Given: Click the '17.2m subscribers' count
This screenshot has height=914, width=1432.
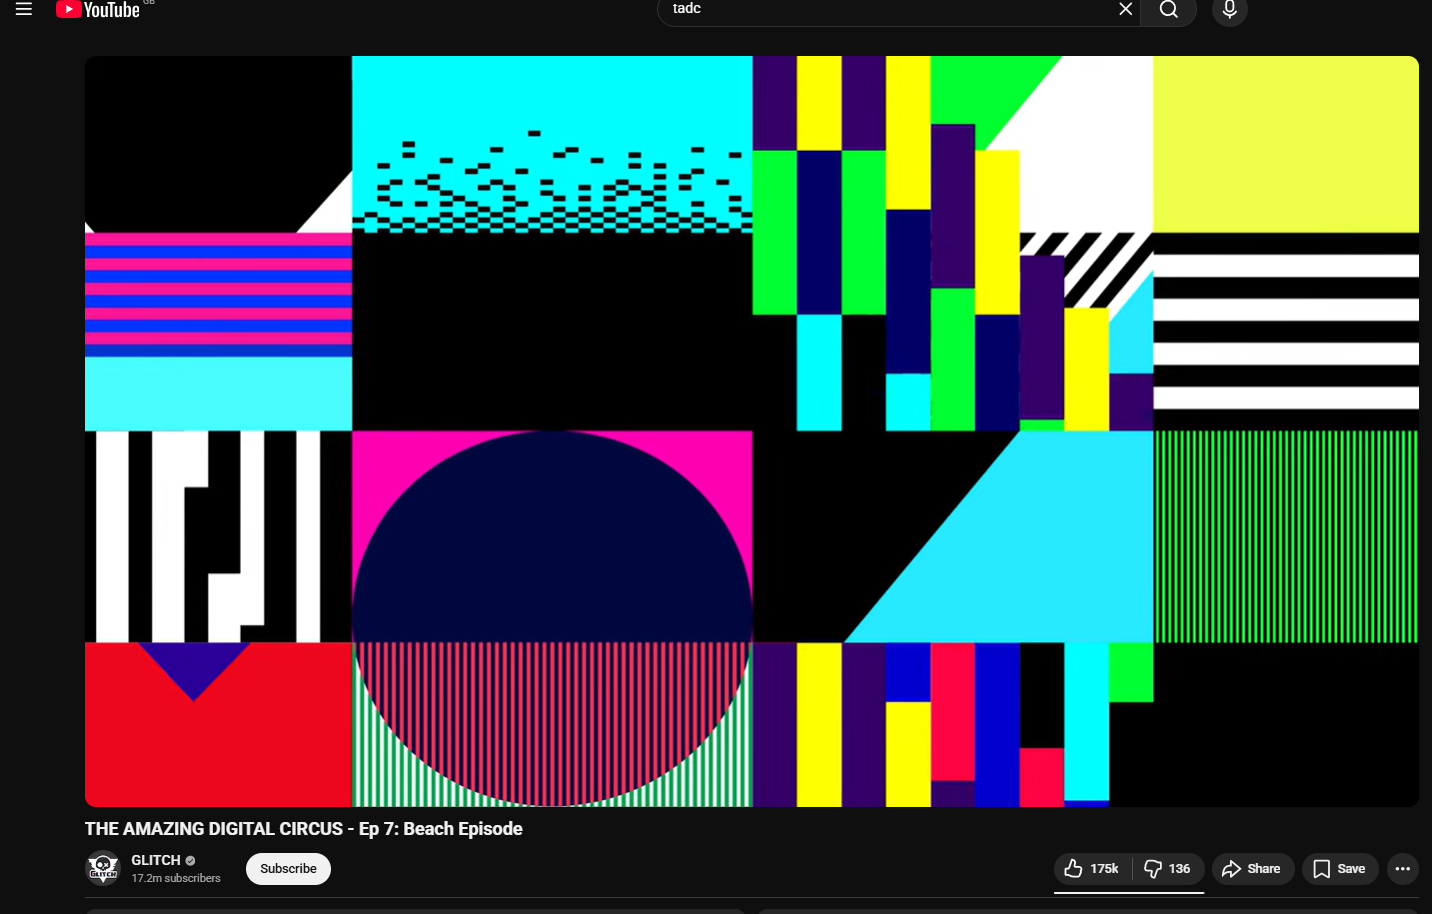Looking at the screenshot, I should point(176,878).
